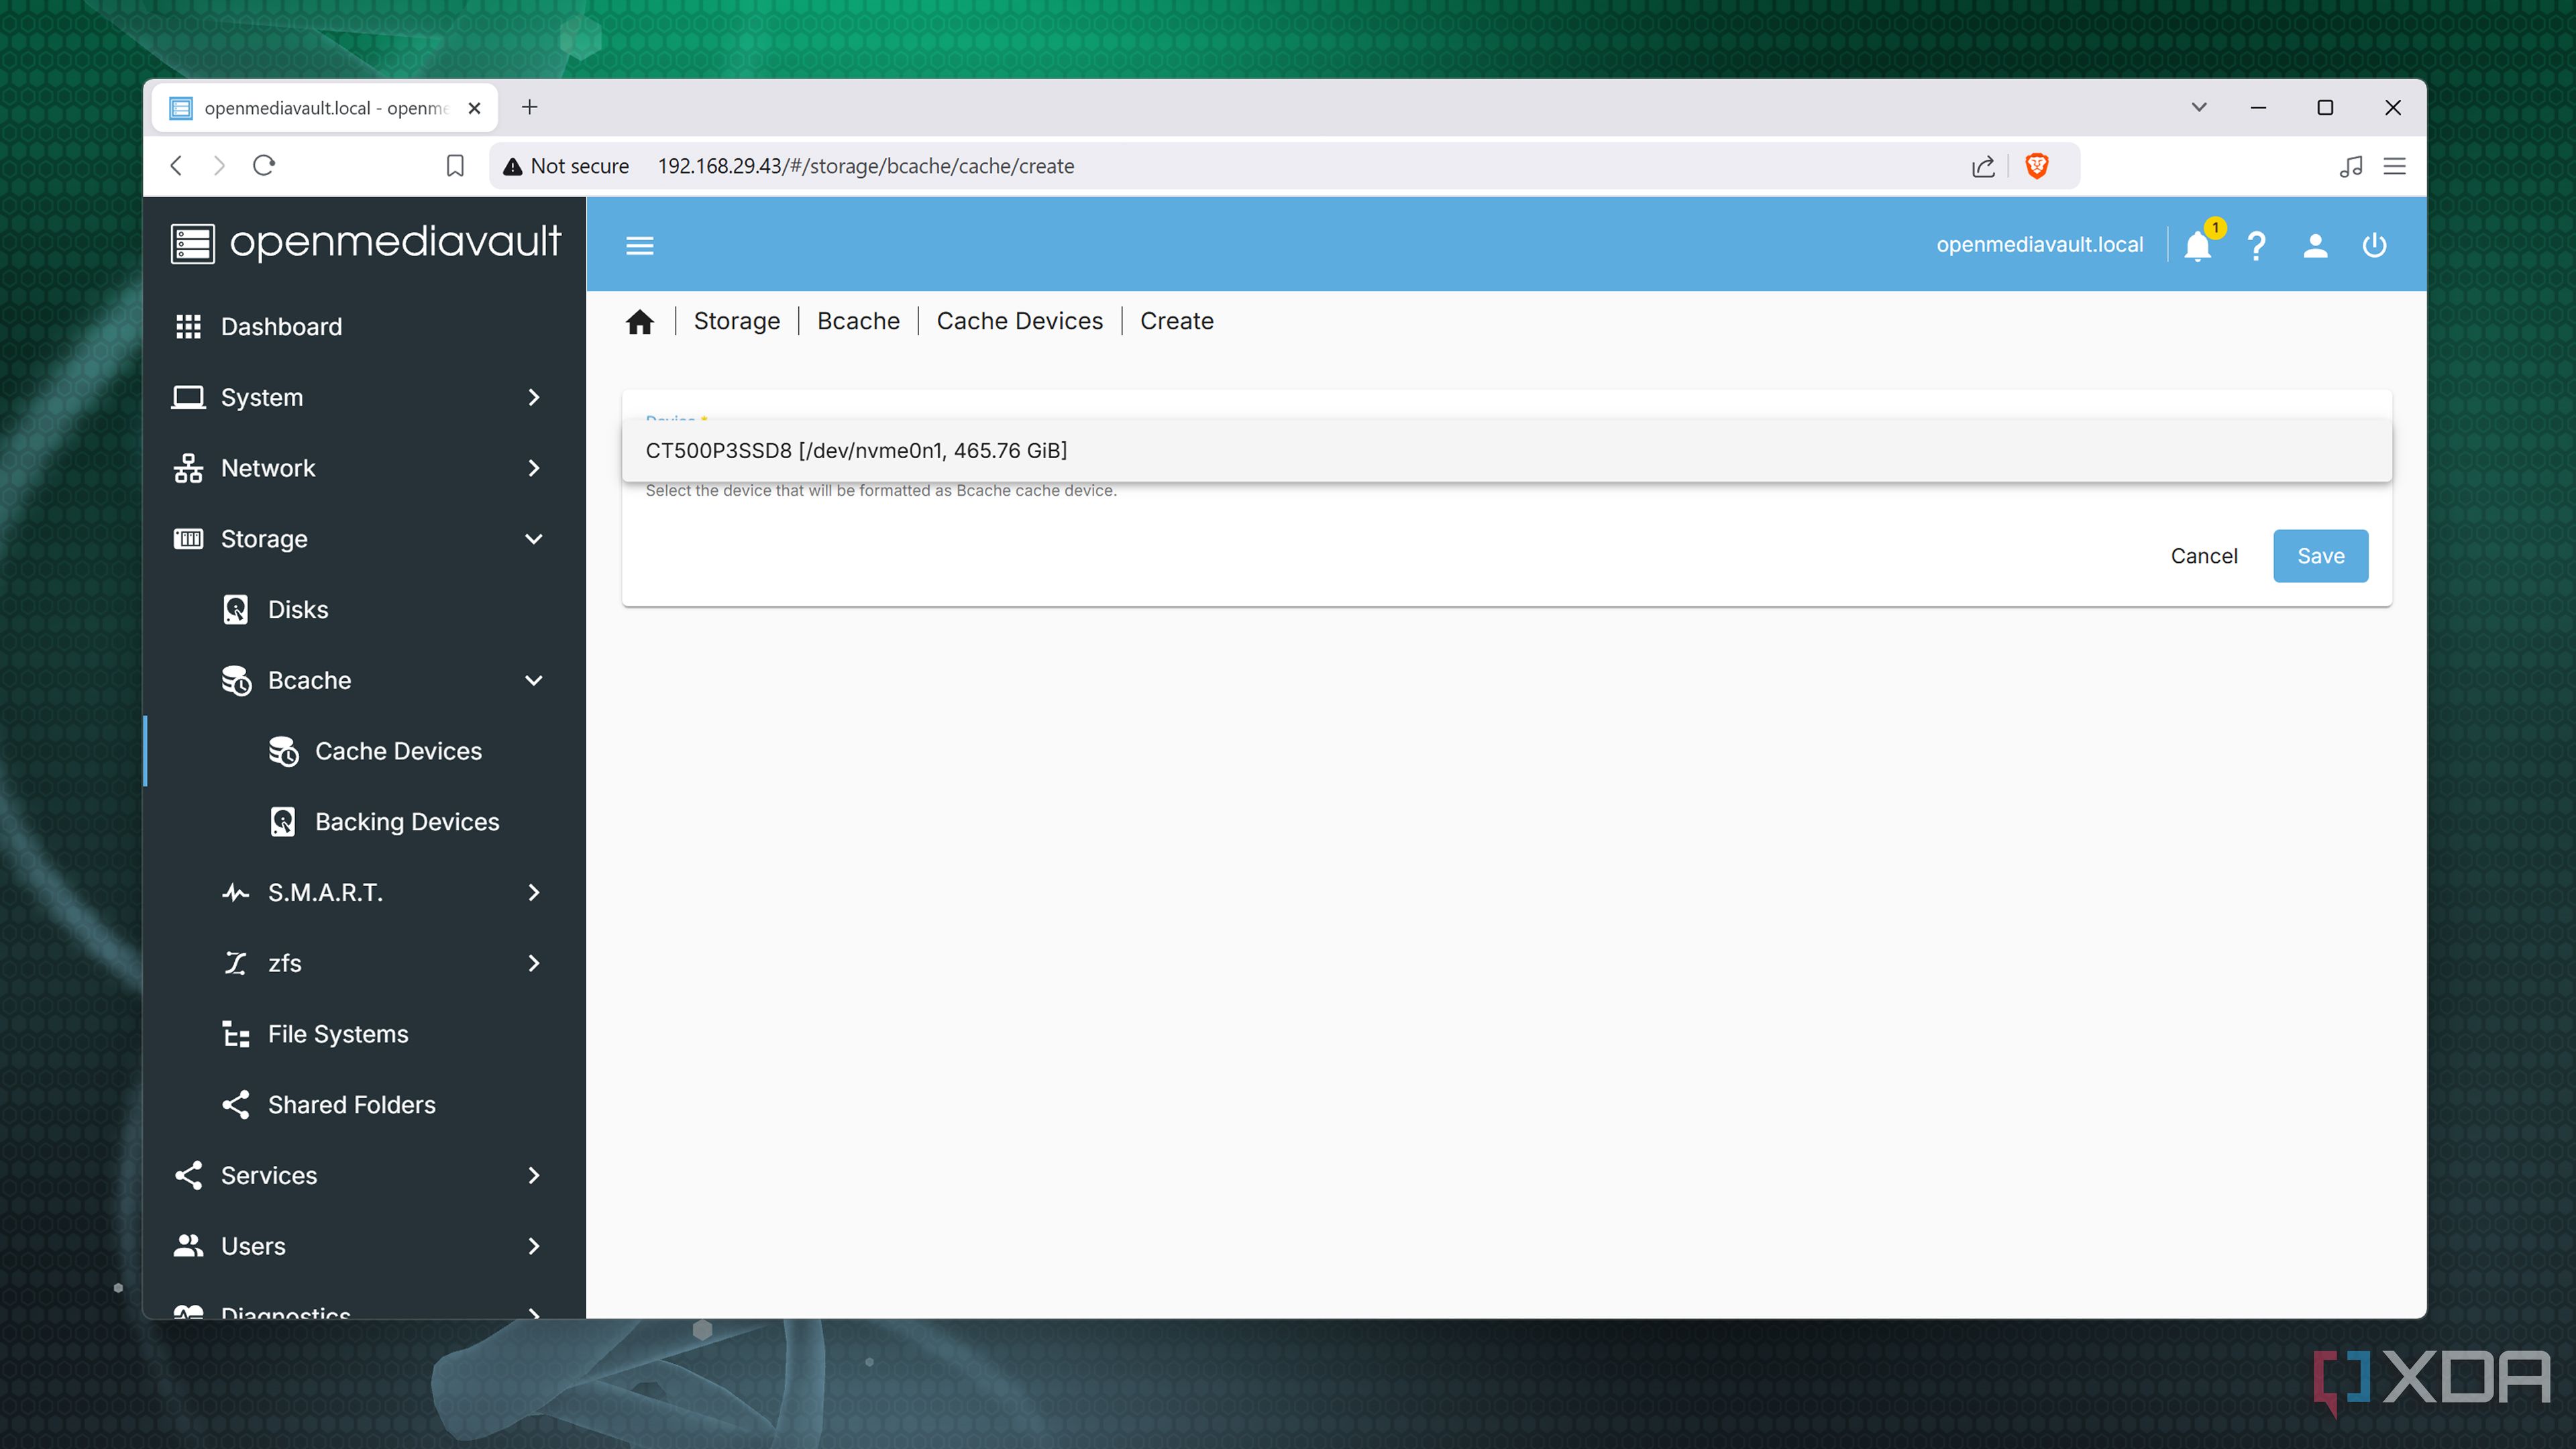Click the Network topology icon
The image size is (2576, 1449).
click(188, 468)
